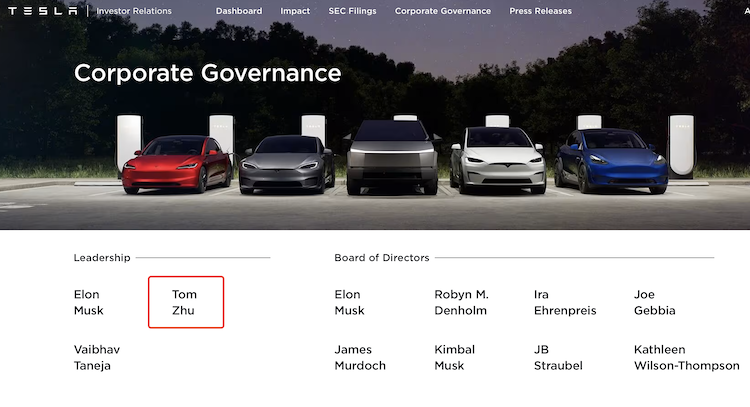The image size is (750, 407).
Task: View Vaibhav Taneja's leadership profile
Action: [97, 357]
